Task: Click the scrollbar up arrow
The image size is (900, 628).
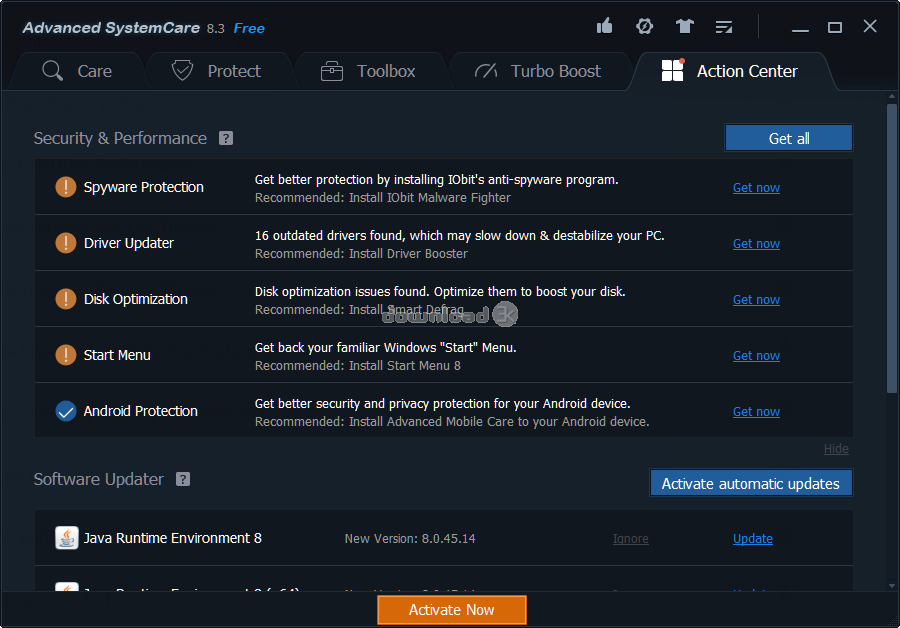Action: [891, 96]
